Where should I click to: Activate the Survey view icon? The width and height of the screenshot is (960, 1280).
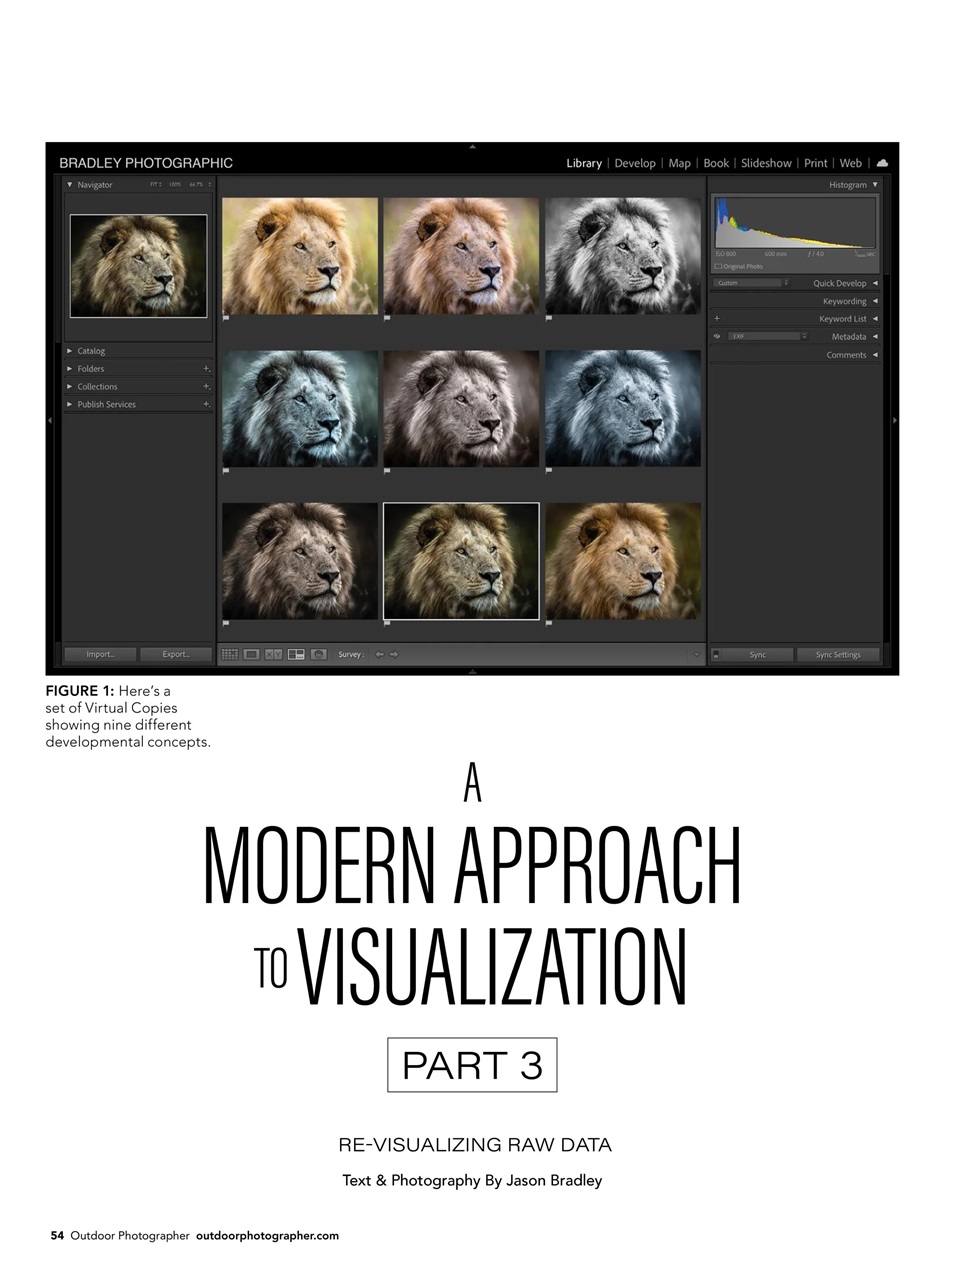point(296,654)
